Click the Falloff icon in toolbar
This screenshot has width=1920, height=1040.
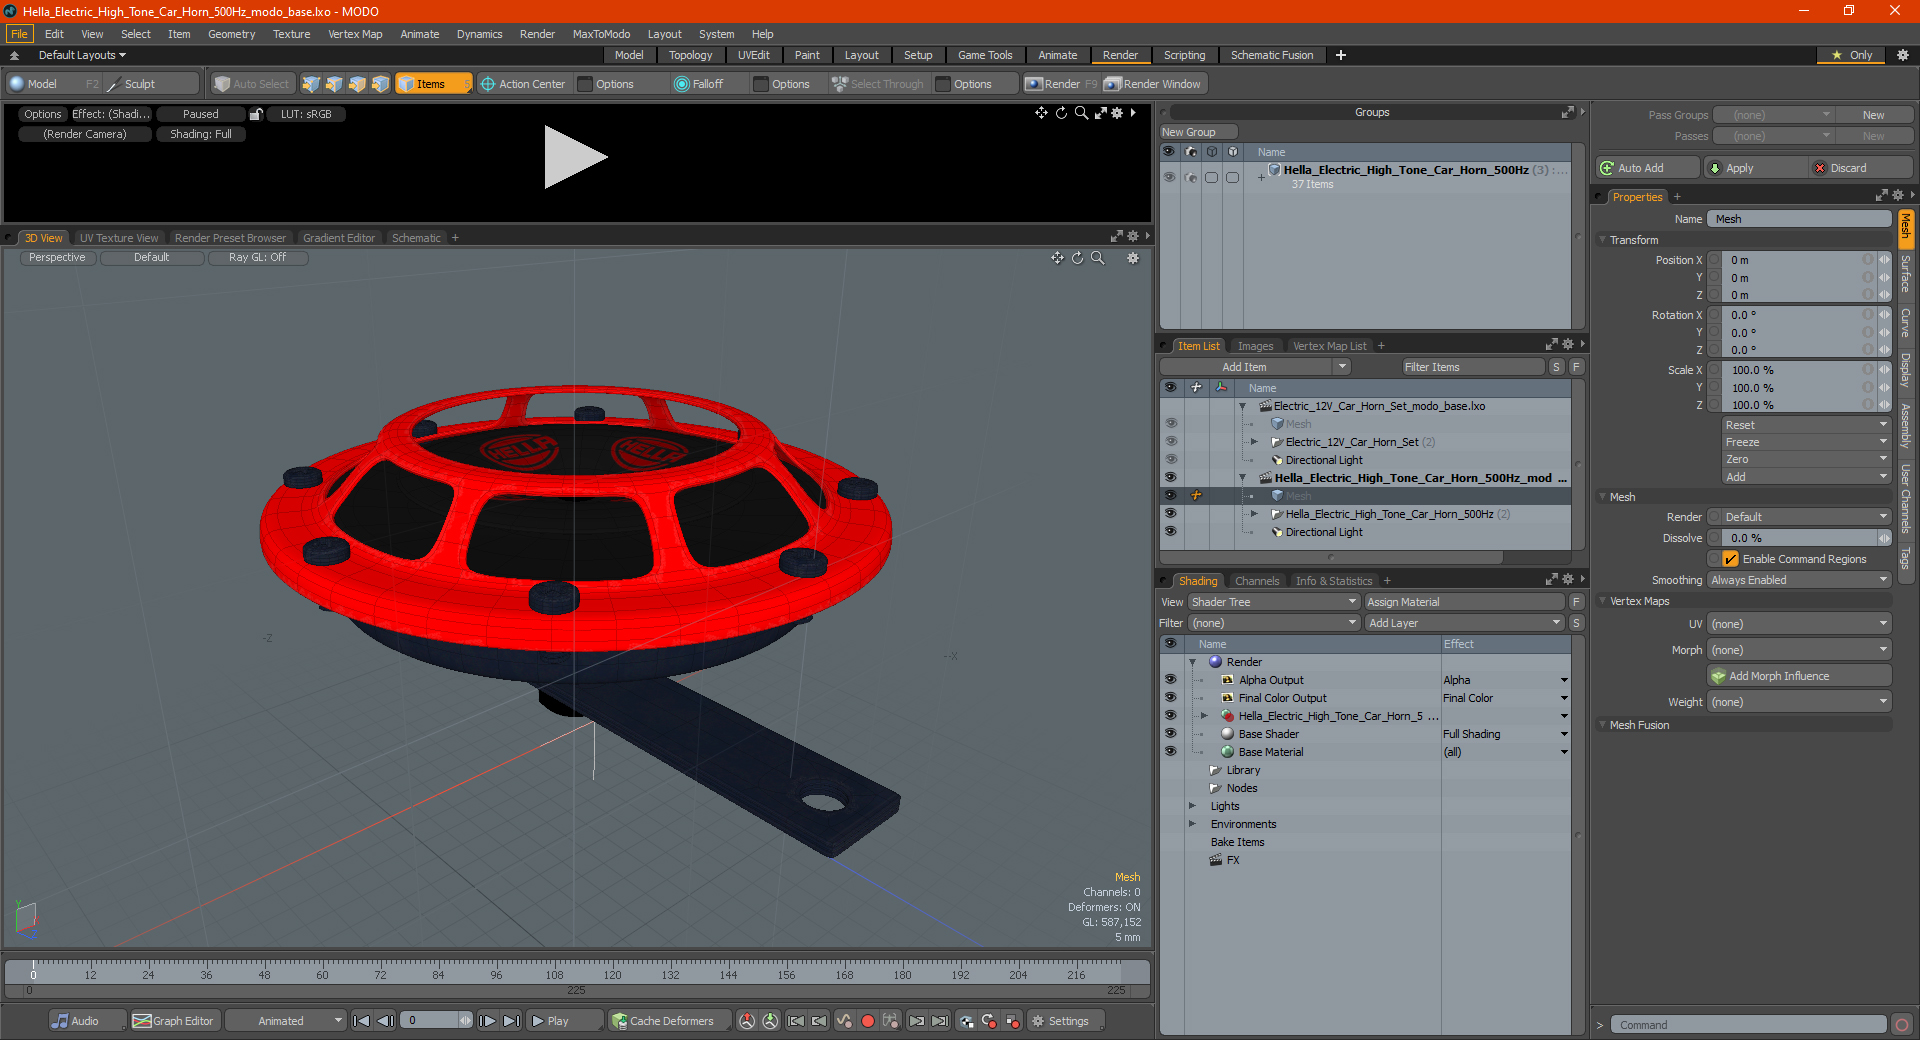pyautogui.click(x=682, y=84)
